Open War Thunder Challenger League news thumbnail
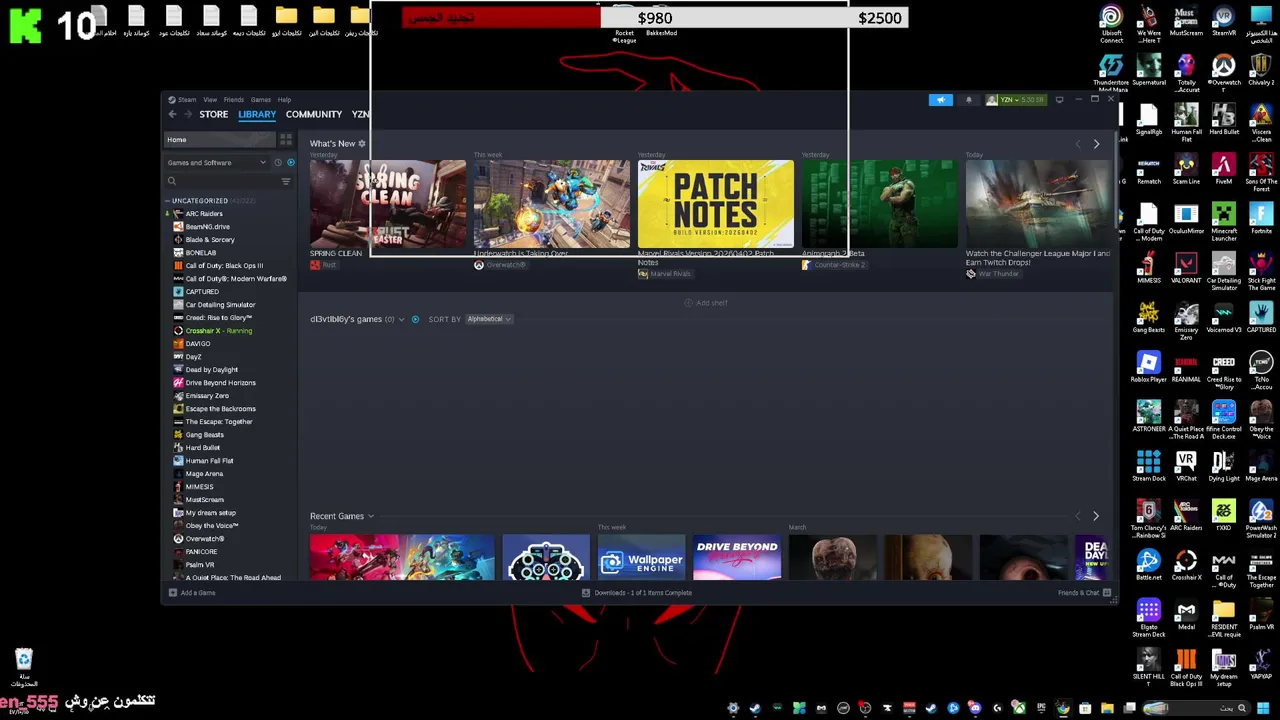1280x720 pixels. pos(1038,204)
